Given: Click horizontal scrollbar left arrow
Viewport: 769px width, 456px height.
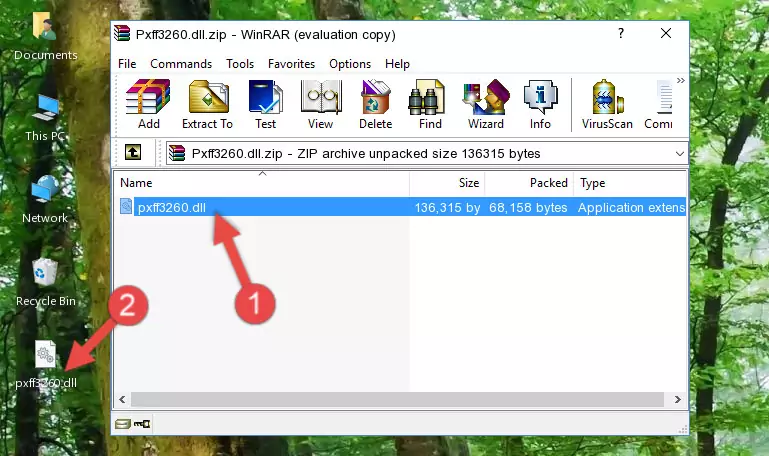Looking at the screenshot, I should click(122, 399).
